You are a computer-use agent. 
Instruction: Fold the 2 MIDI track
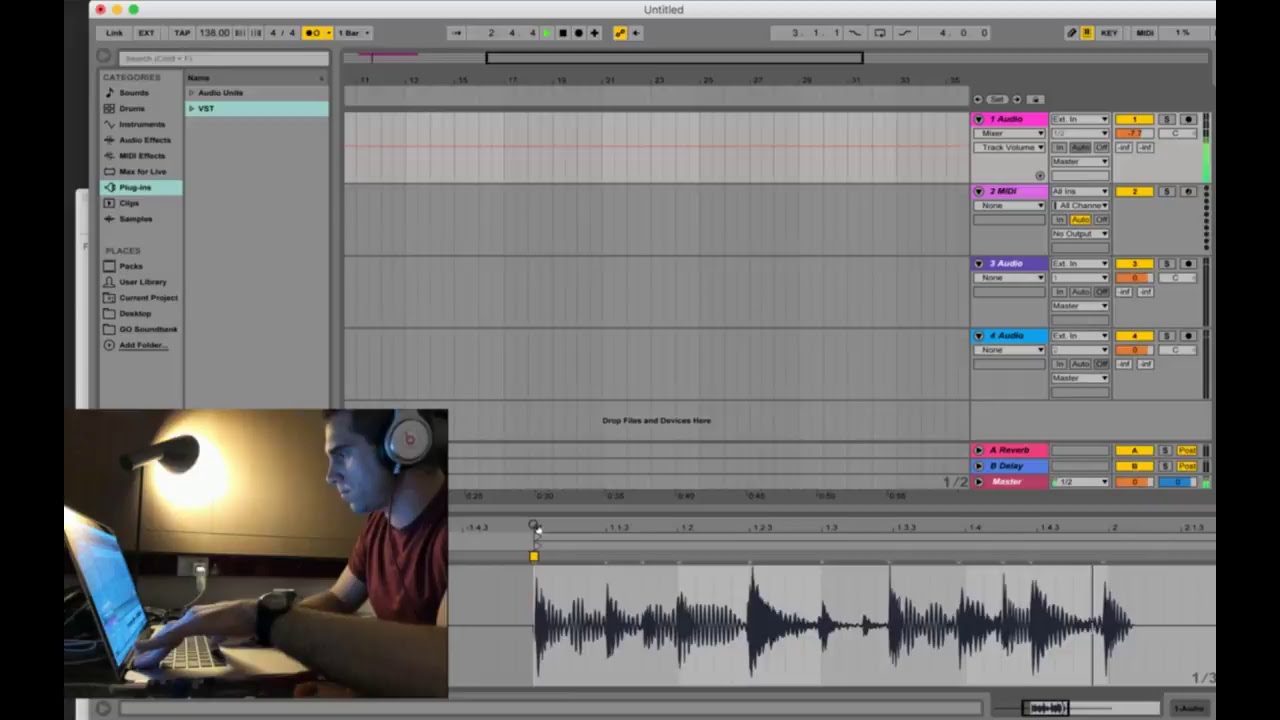click(x=979, y=191)
